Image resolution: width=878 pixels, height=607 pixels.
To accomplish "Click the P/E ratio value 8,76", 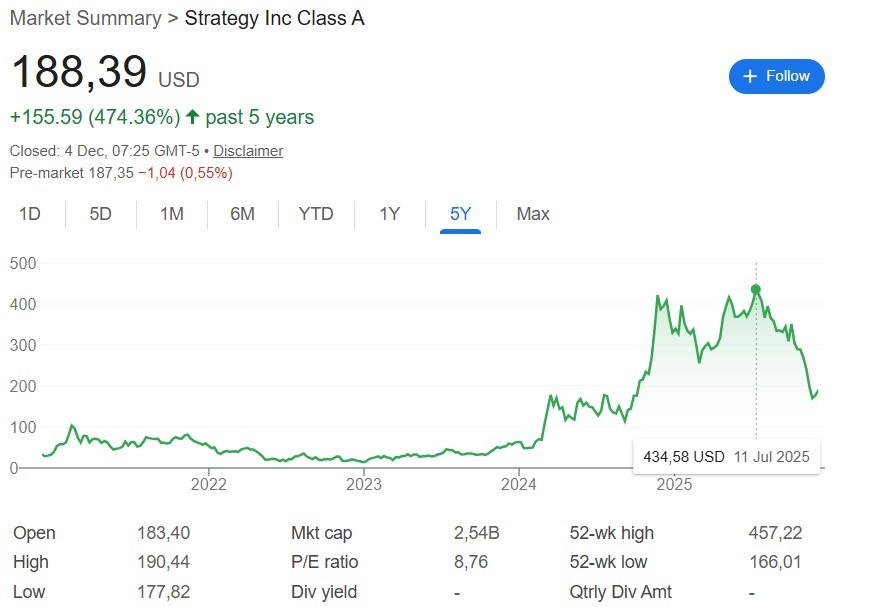I will point(470,562).
